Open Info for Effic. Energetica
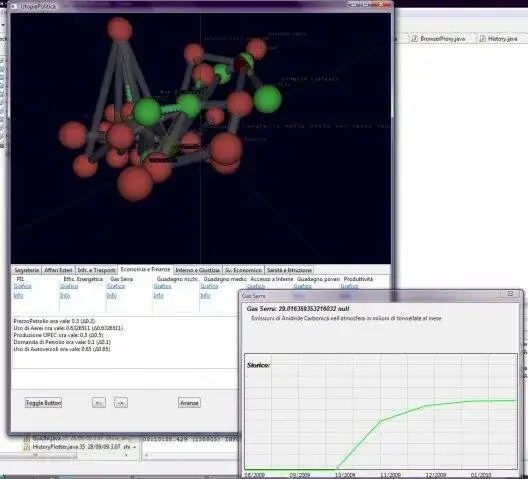 (65, 295)
